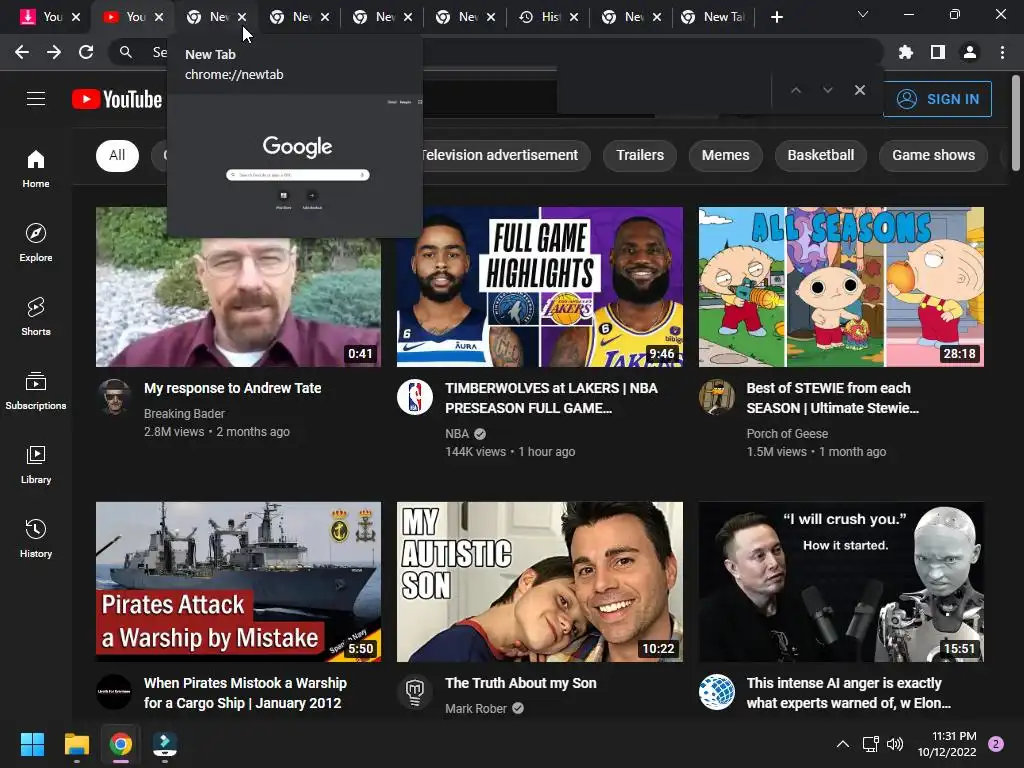Open Timberwolves at Lakers video title
1024x768 pixels.
point(551,398)
